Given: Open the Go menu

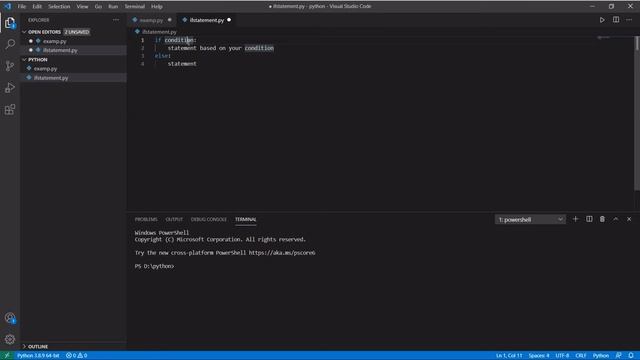Looking at the screenshot, I should (98, 7).
